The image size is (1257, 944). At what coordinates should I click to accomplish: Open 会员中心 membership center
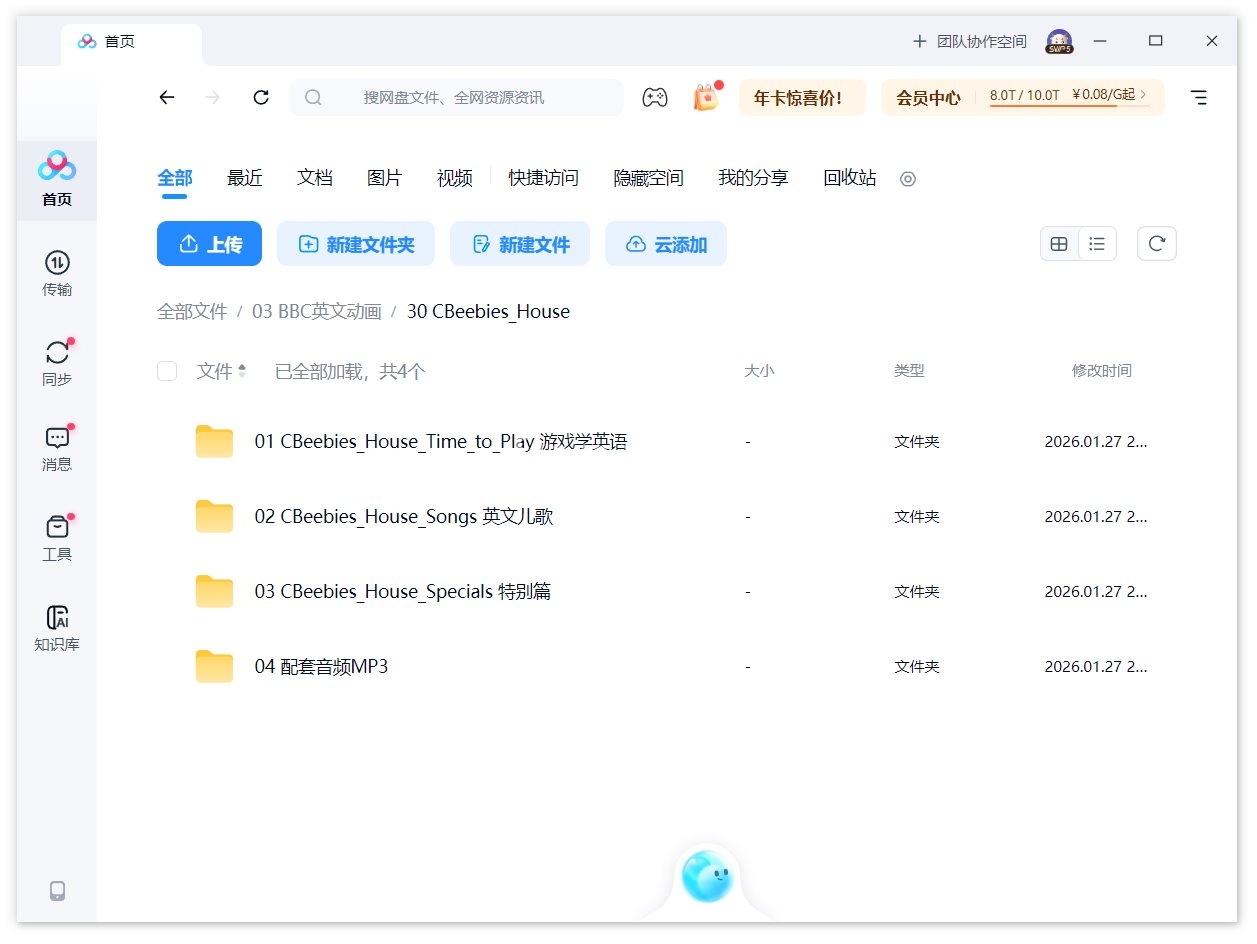[x=929, y=97]
